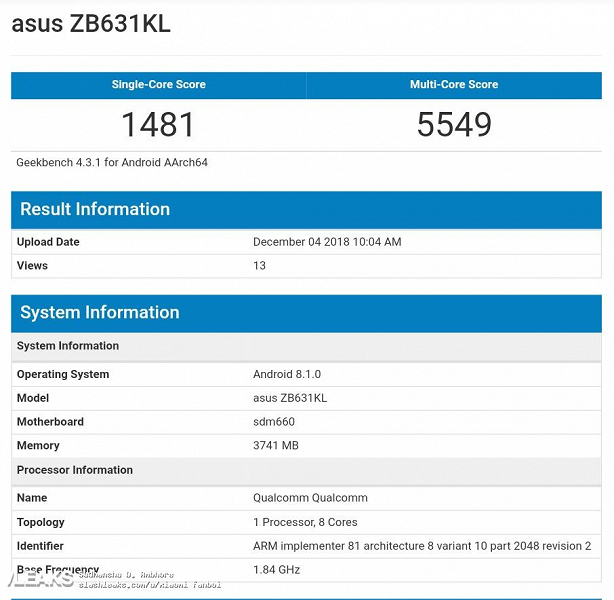This screenshot has width=614, height=600.
Task: Select the Upload Date label
Action: (x=48, y=242)
